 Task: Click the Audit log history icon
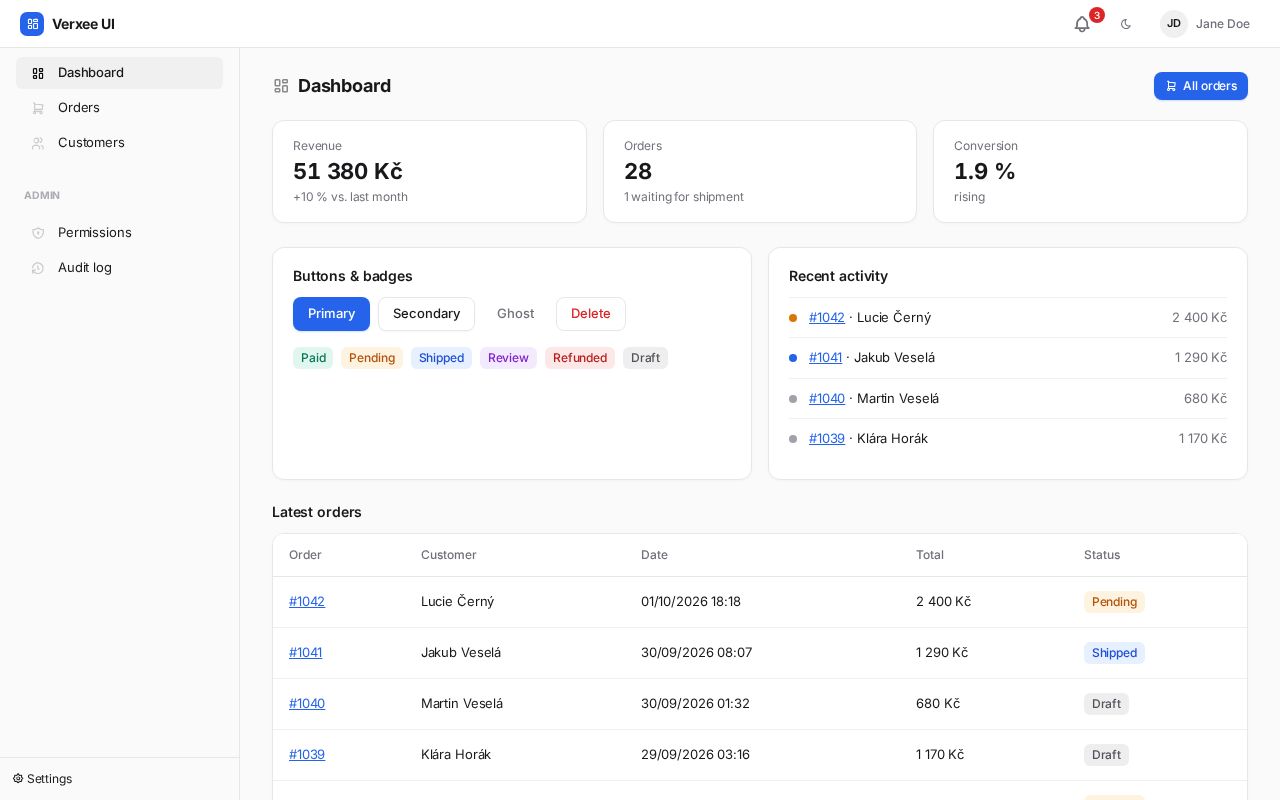point(38,268)
